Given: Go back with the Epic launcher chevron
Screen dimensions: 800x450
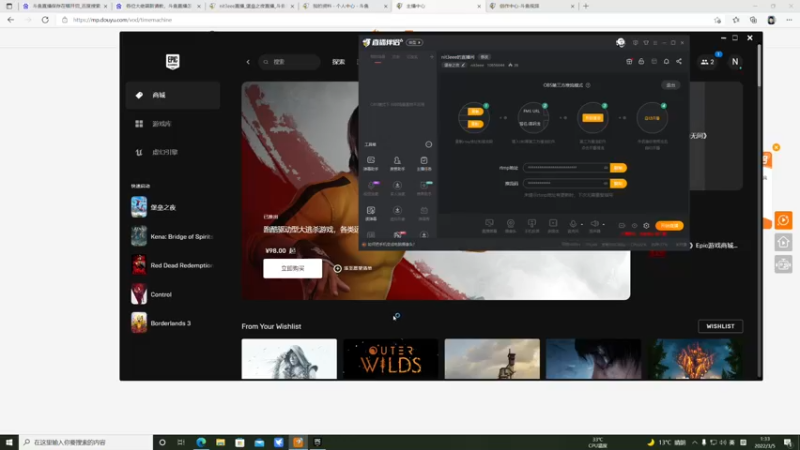Looking at the screenshot, I should tap(248, 62).
